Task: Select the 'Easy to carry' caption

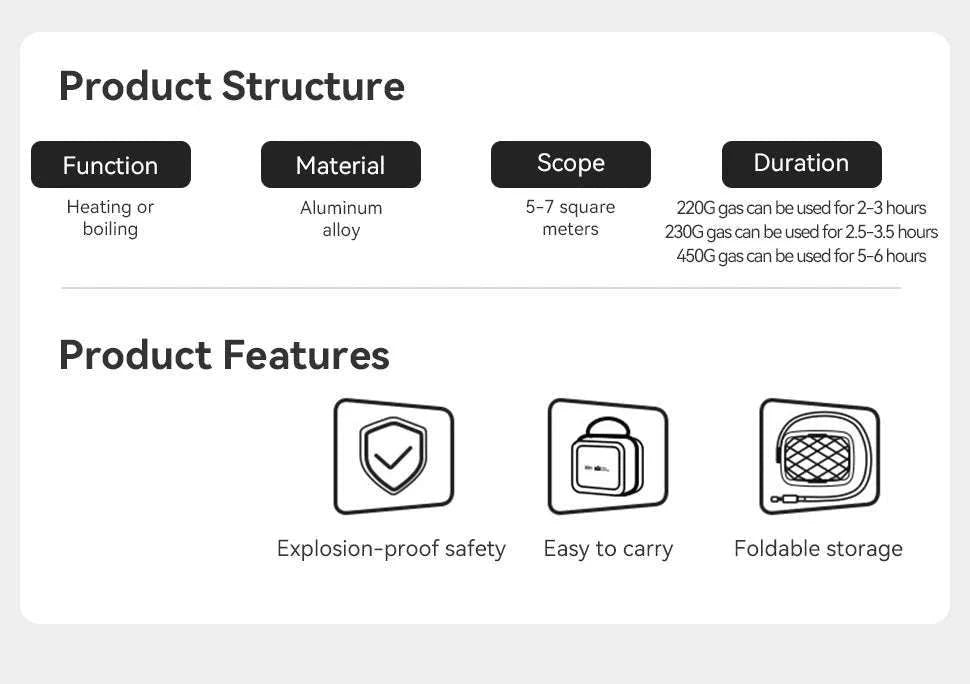Action: 608,549
